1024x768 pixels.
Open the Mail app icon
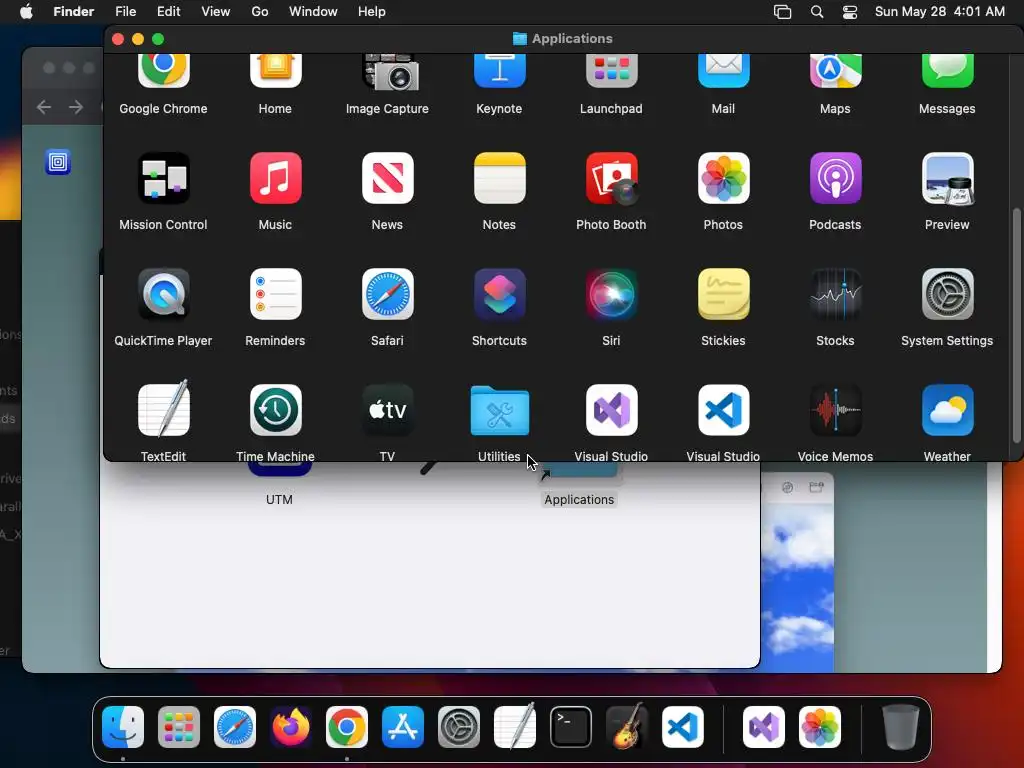coord(724,71)
